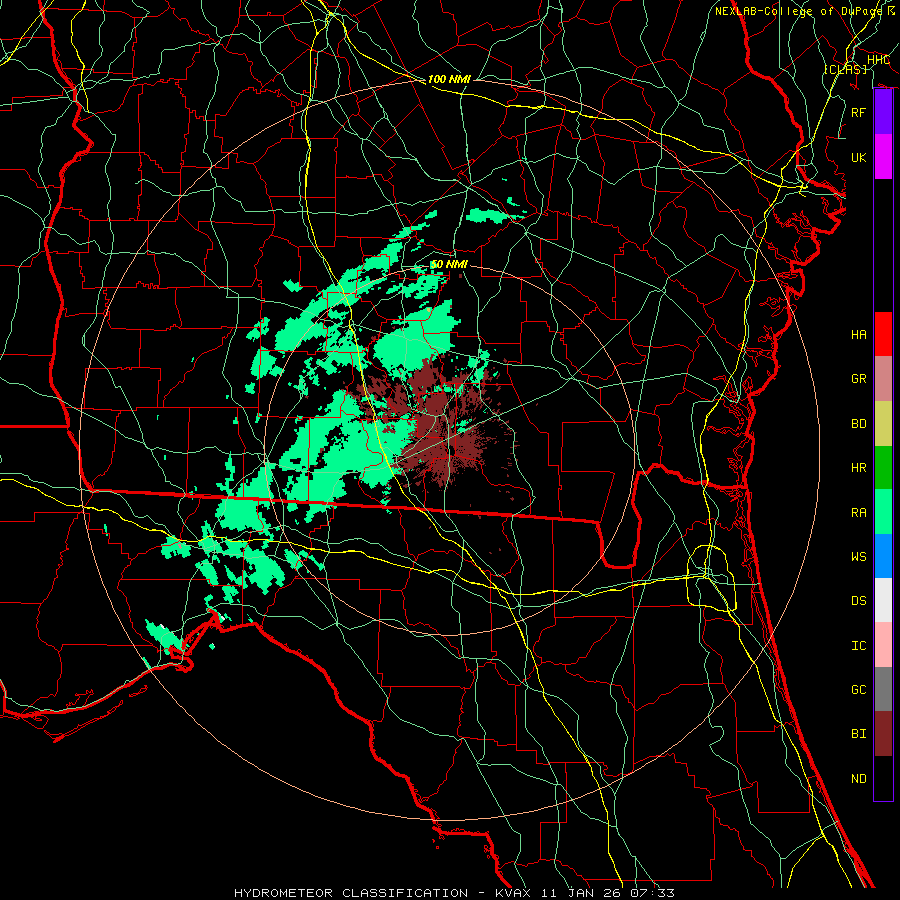
Task: Click the 50 NMI range ring label
Action: tap(449, 264)
